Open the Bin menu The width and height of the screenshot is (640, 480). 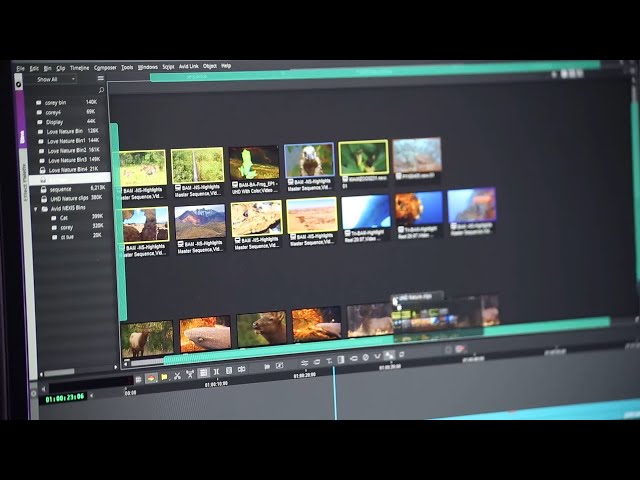pos(47,68)
